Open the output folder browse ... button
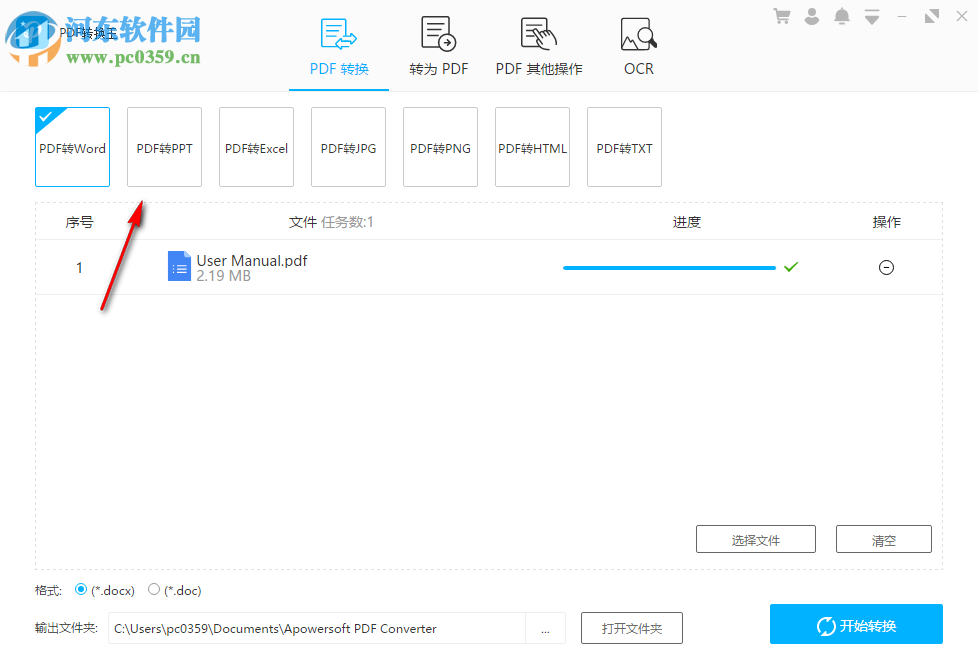 pos(546,628)
